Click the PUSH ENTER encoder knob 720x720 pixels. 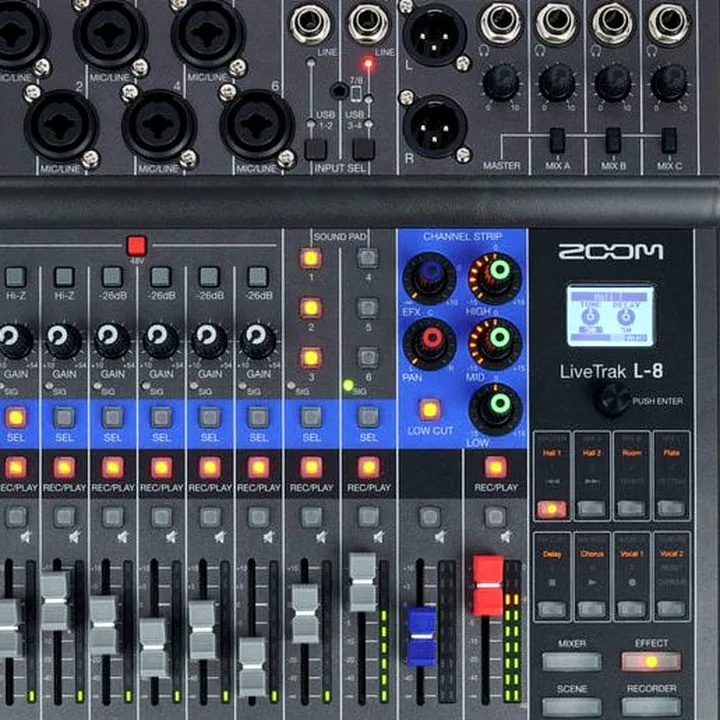point(612,400)
